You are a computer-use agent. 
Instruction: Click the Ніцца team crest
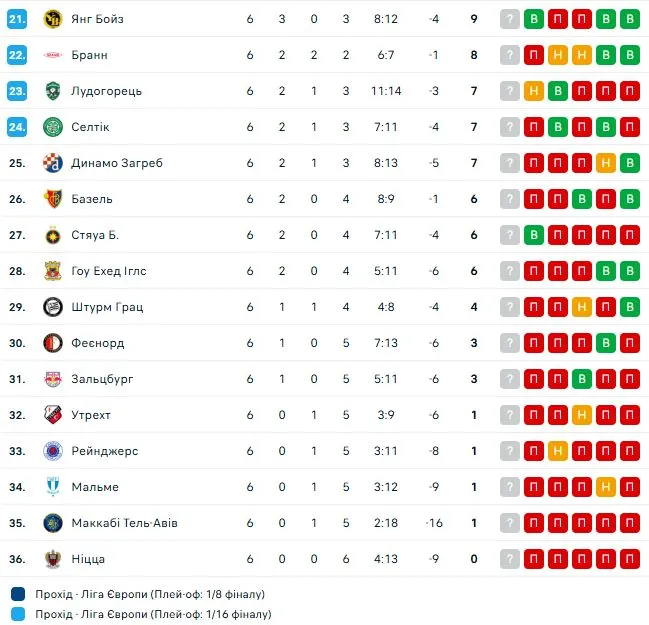click(53, 559)
